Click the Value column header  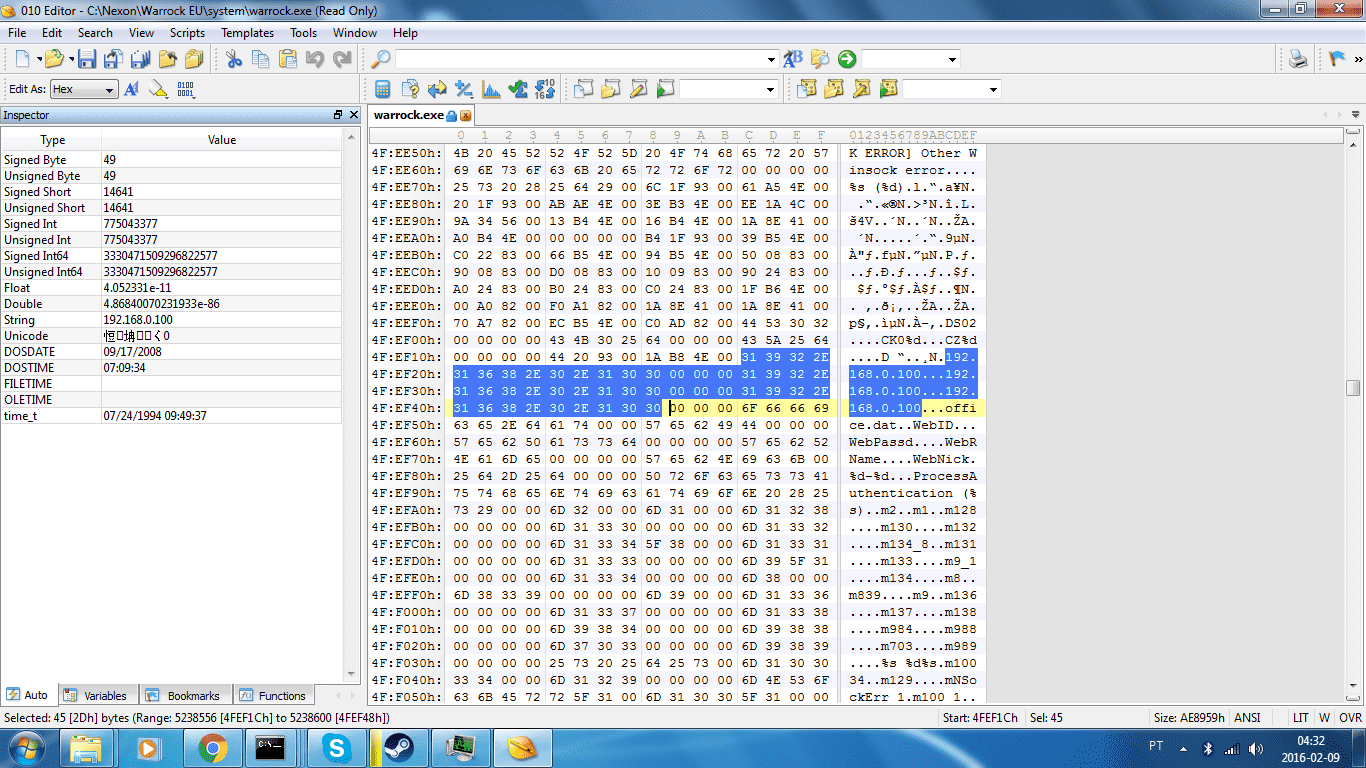pos(222,140)
